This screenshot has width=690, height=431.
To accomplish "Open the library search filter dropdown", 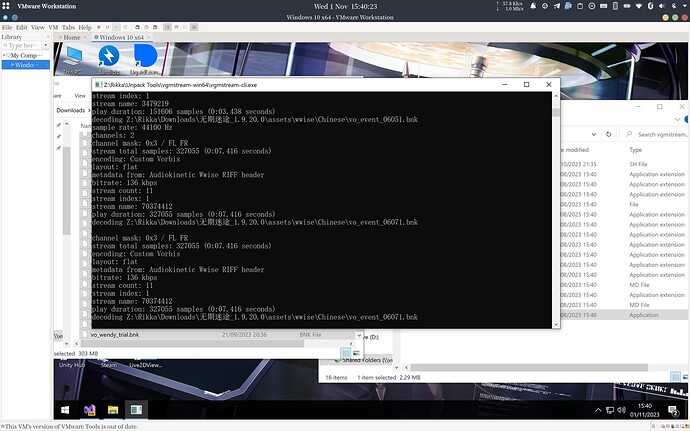I will coord(45,45).
